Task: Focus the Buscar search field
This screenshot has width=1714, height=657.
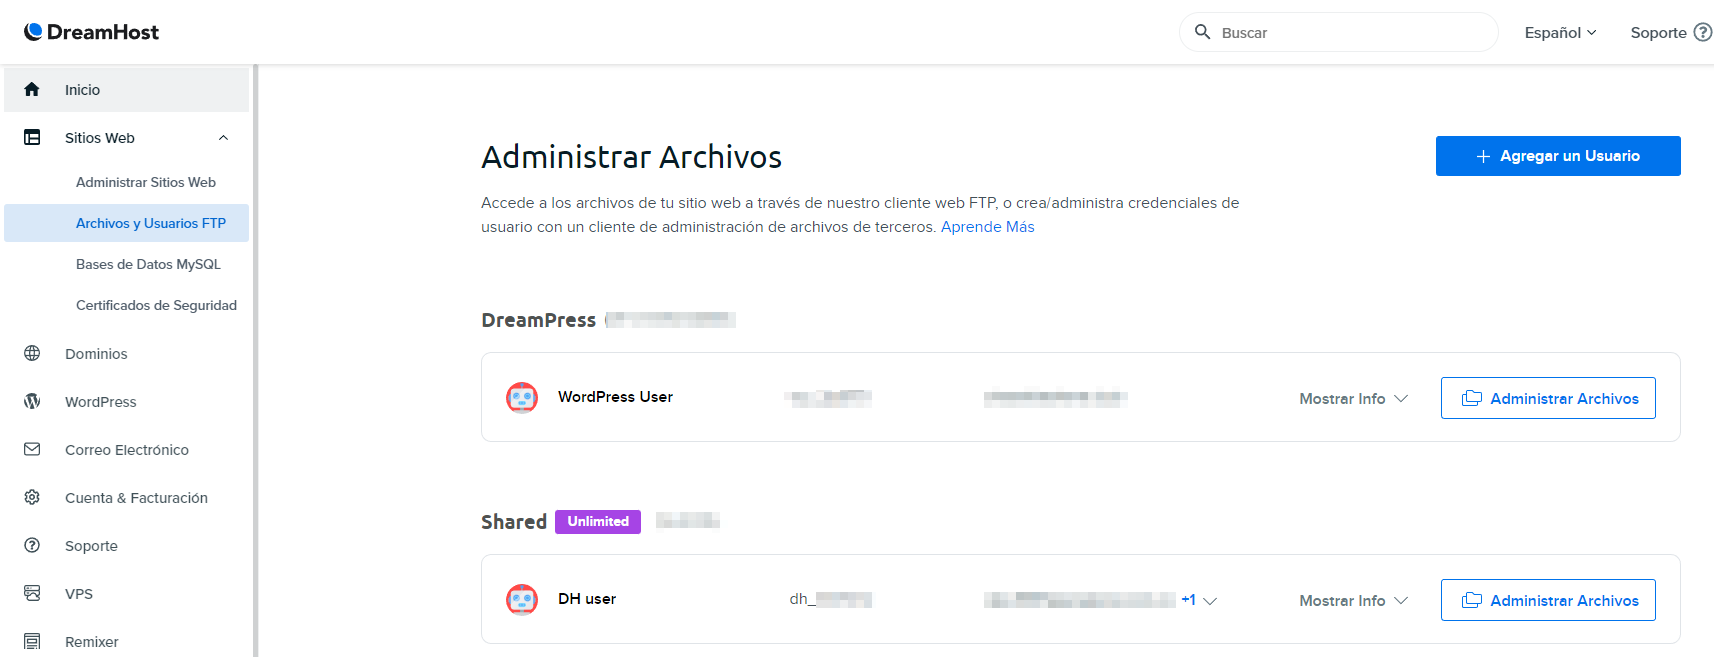Action: tap(1350, 33)
